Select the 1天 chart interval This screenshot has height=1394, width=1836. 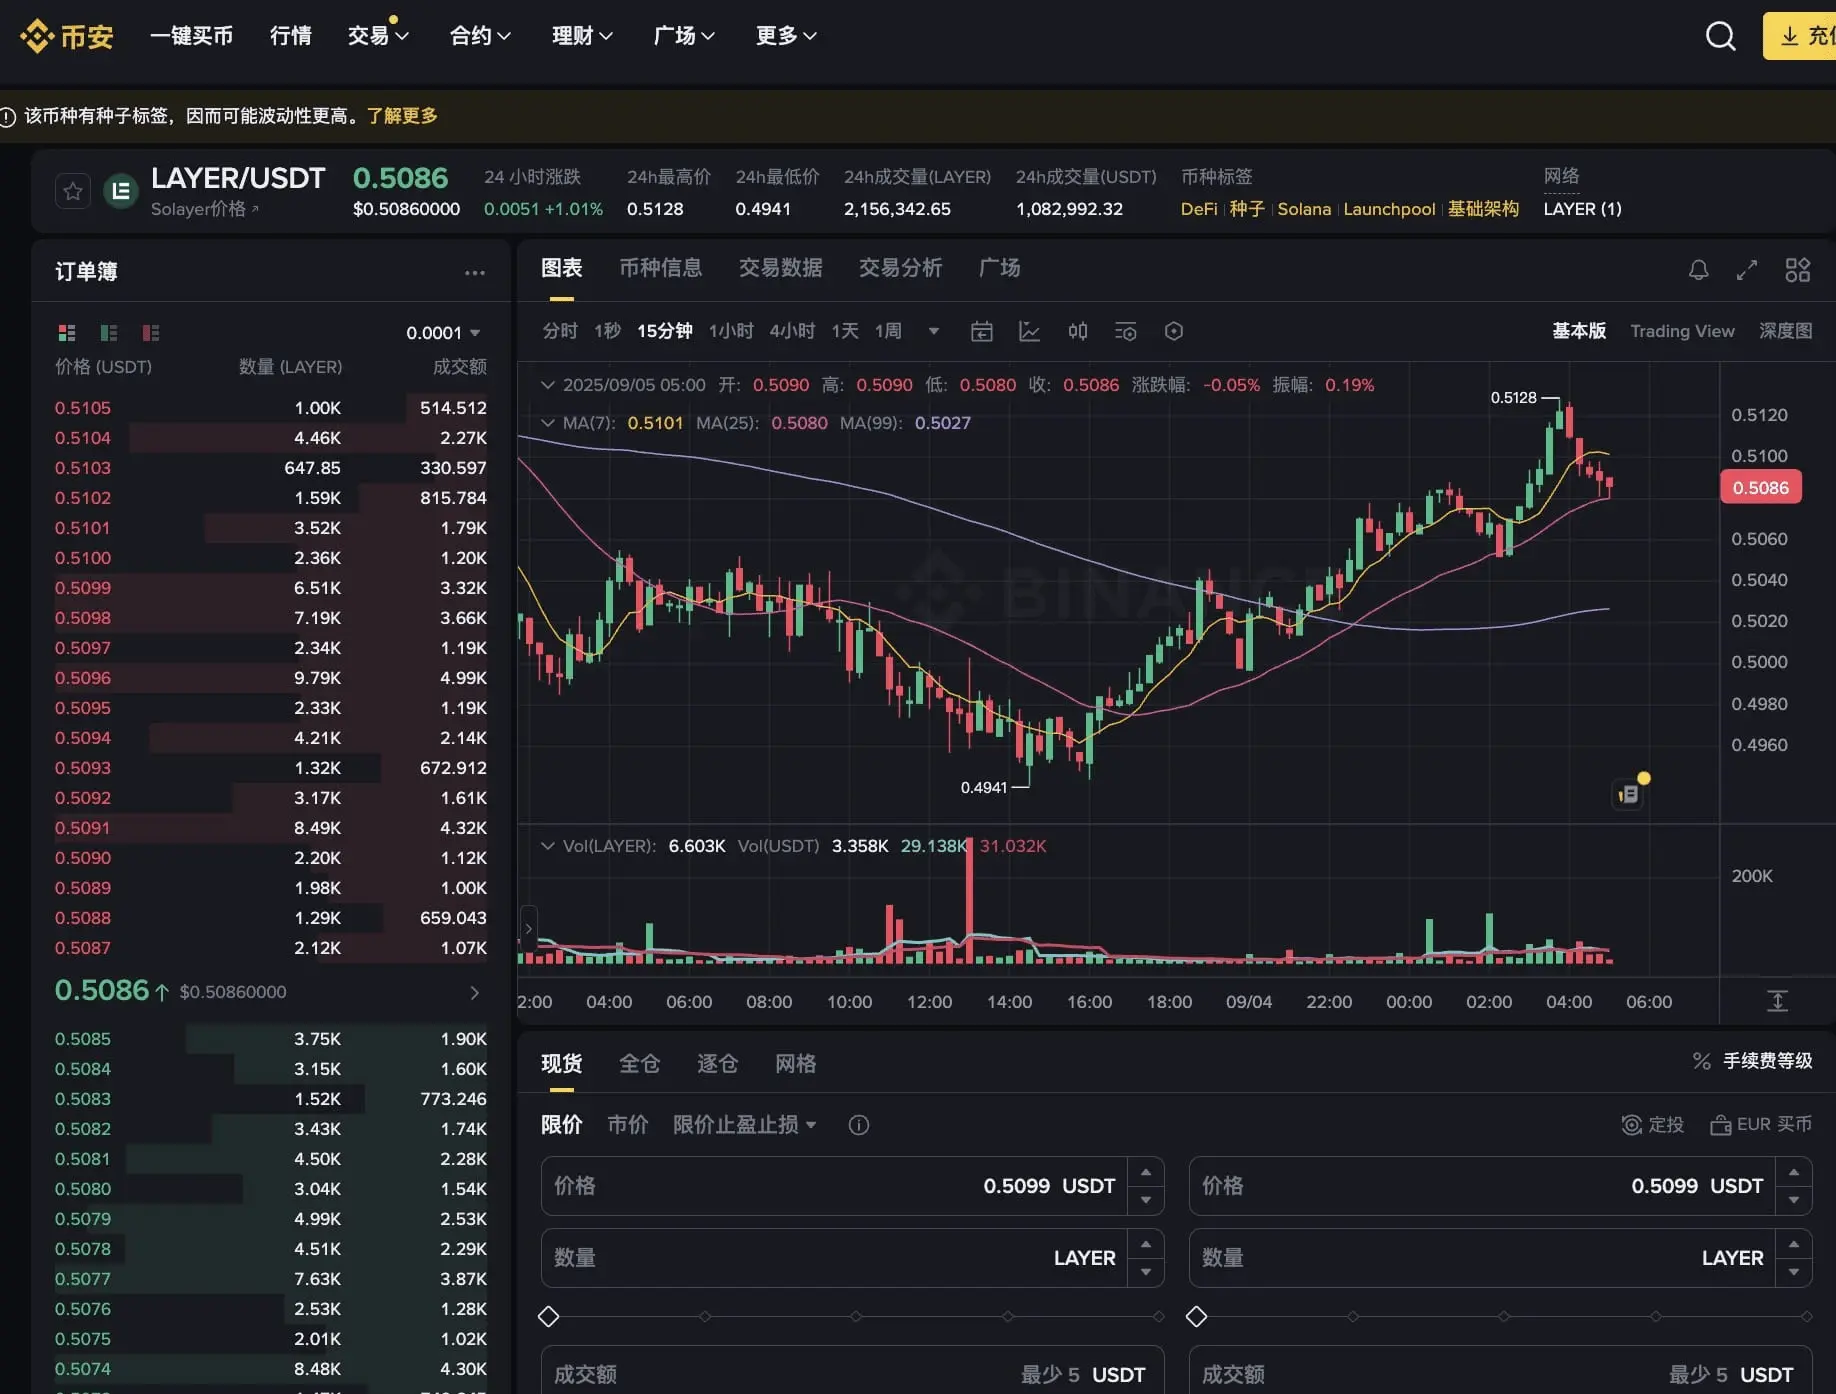(845, 331)
